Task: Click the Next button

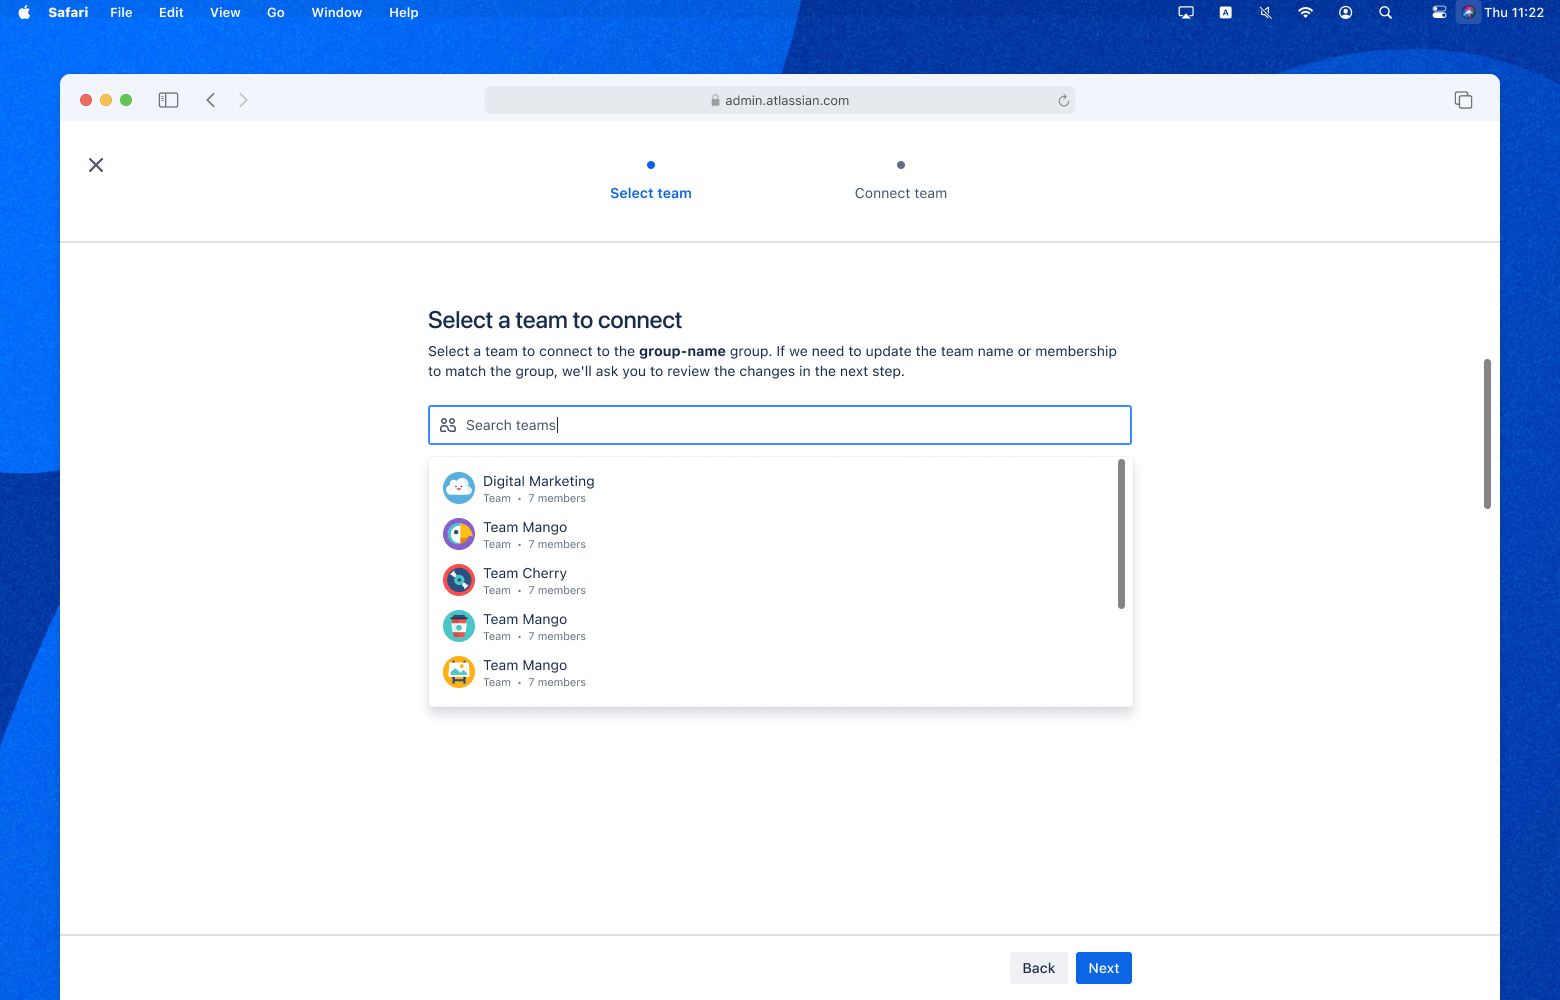Action: (1103, 967)
